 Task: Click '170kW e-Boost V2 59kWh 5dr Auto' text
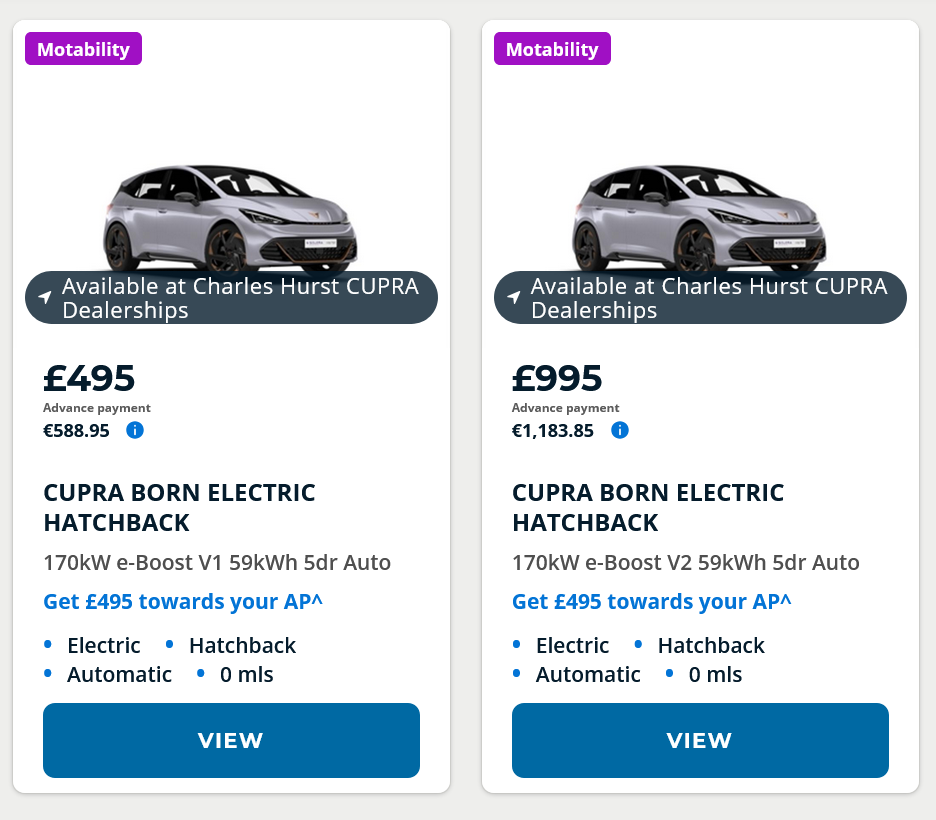[x=686, y=562]
